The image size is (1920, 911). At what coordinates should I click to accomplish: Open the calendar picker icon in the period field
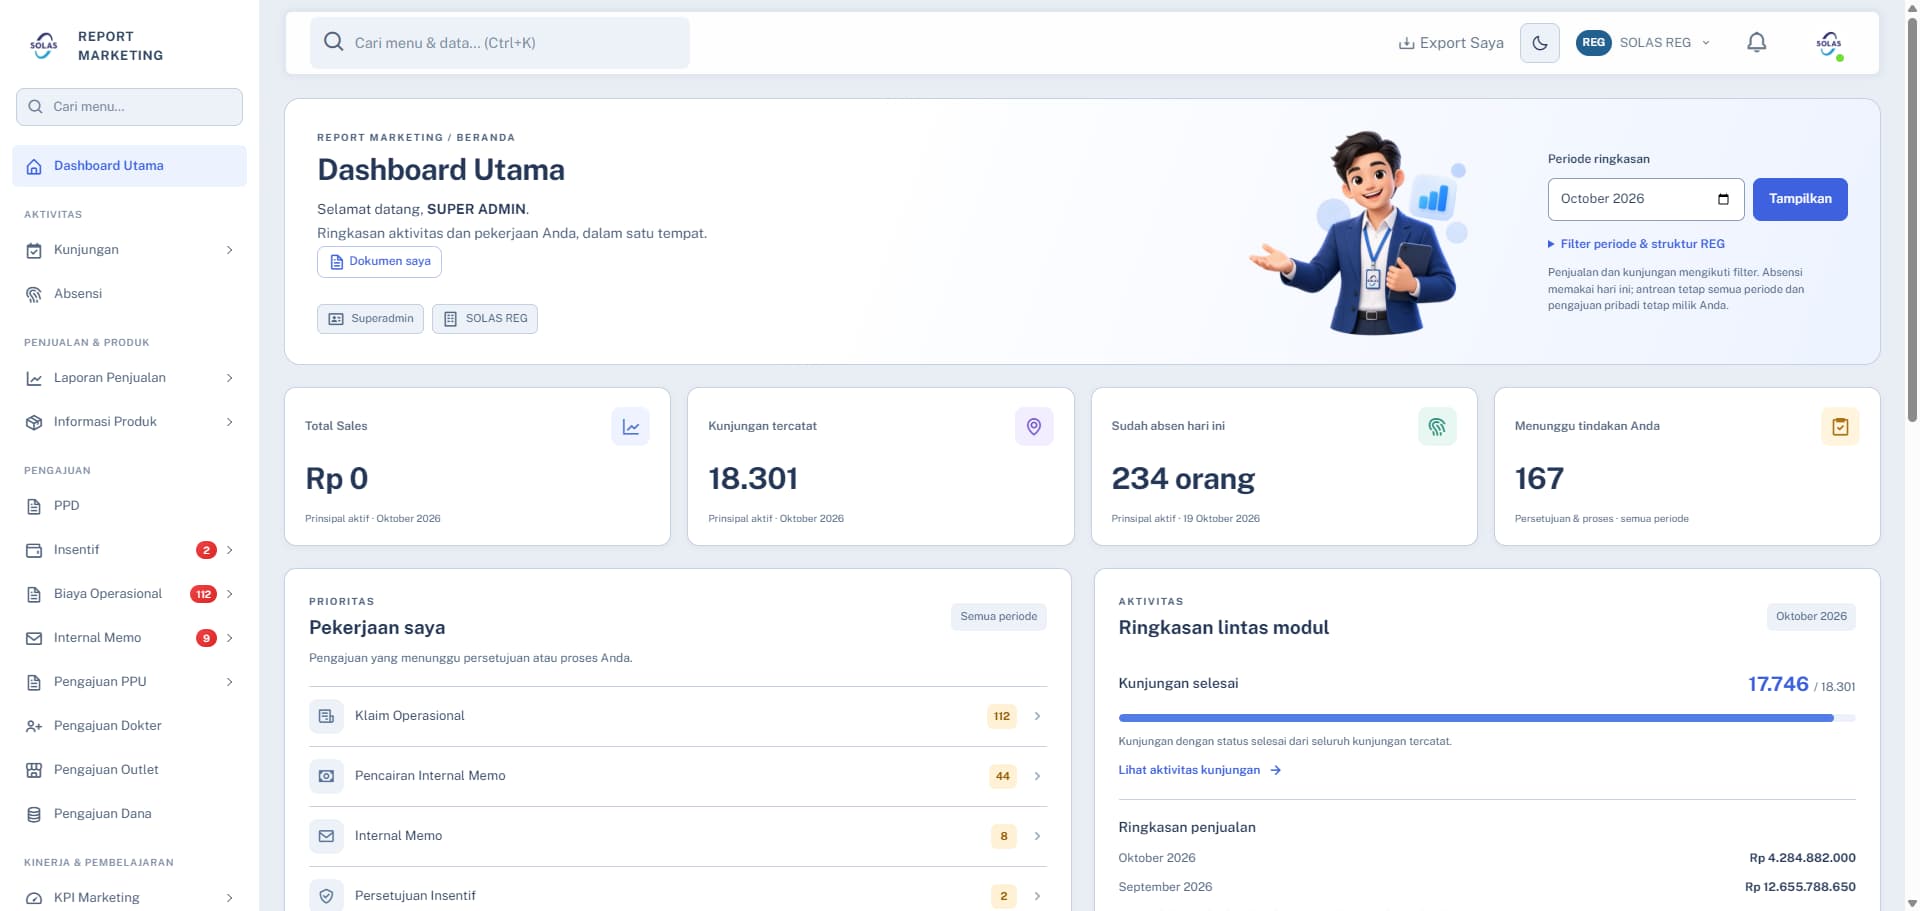pos(1723,199)
